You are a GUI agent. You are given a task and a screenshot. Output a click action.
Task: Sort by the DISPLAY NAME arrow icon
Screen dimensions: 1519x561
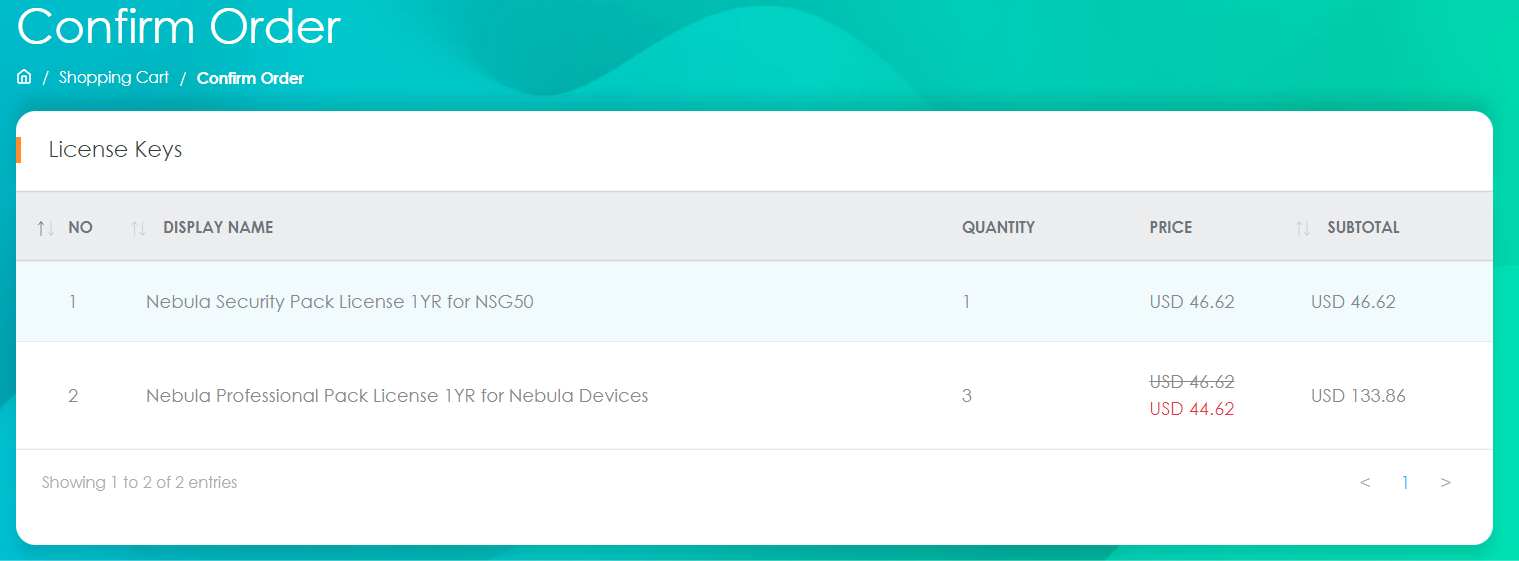tap(139, 228)
